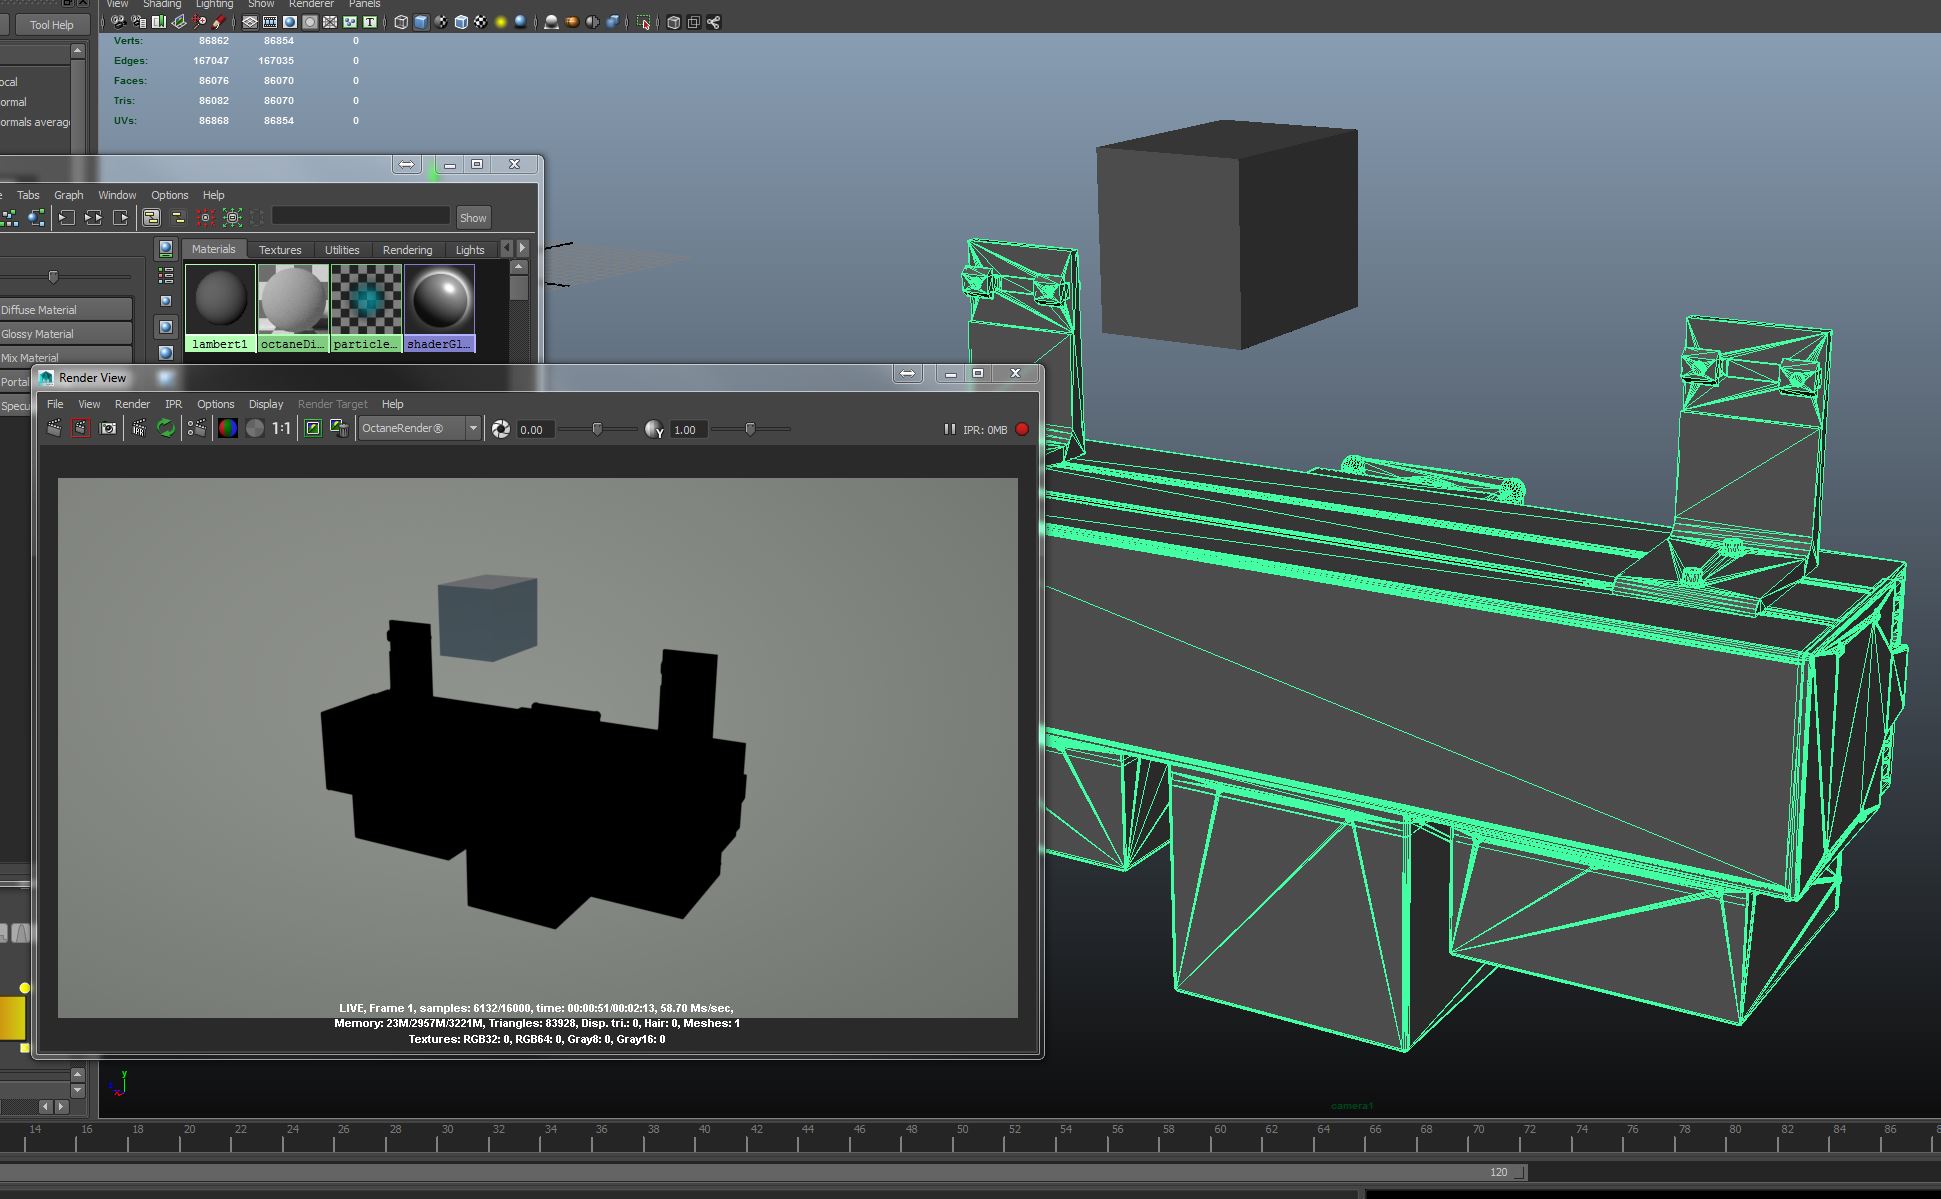Click the Redo previous render clapperboard icon
The width and height of the screenshot is (1941, 1199).
[x=54, y=429]
